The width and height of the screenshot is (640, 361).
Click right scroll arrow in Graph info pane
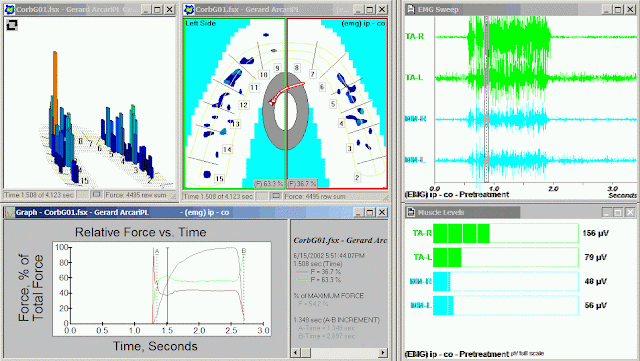coord(382,352)
